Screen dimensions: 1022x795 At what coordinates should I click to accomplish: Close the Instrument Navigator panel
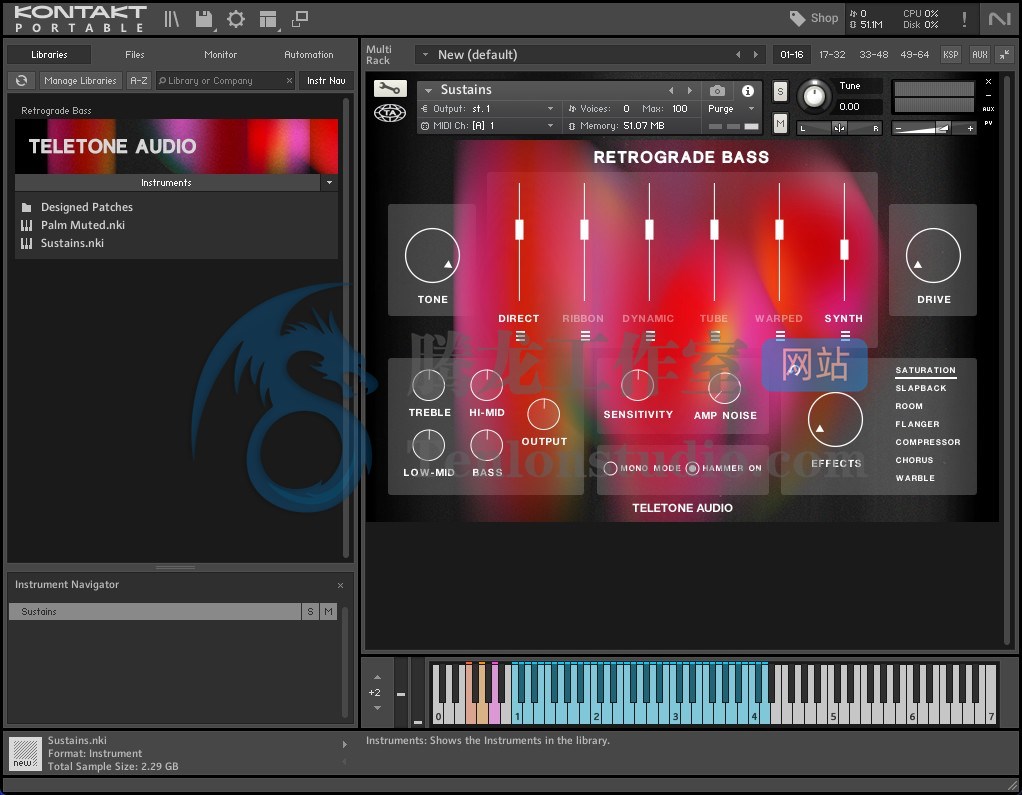(340, 585)
